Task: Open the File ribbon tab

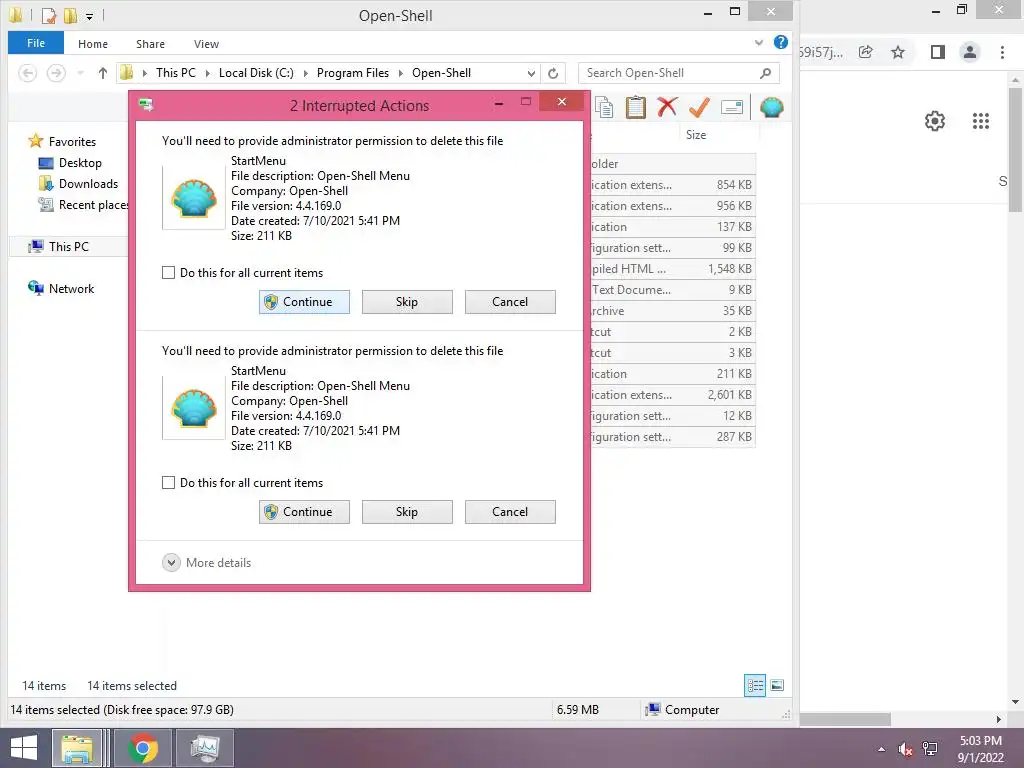Action: point(36,43)
